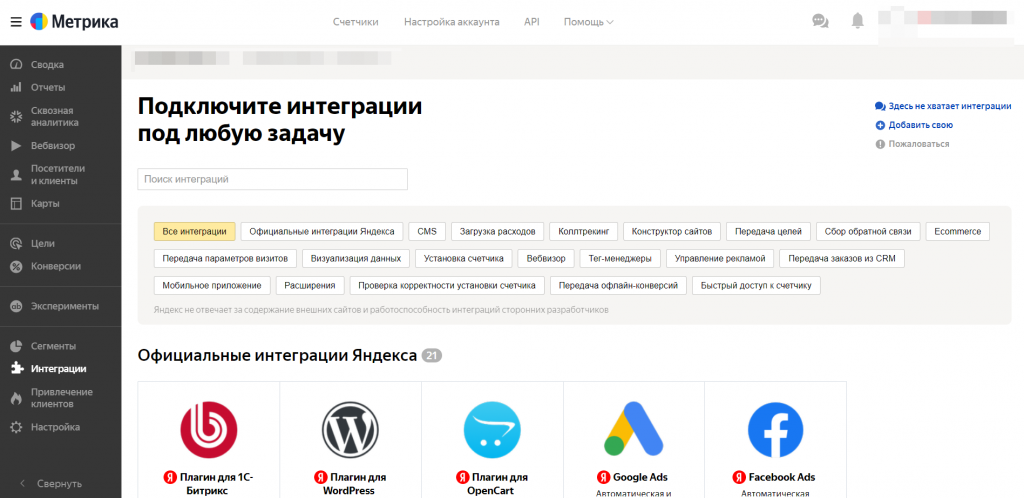
Task: Click the exclamation icon beside Пожаловаться
Action: (x=880, y=144)
